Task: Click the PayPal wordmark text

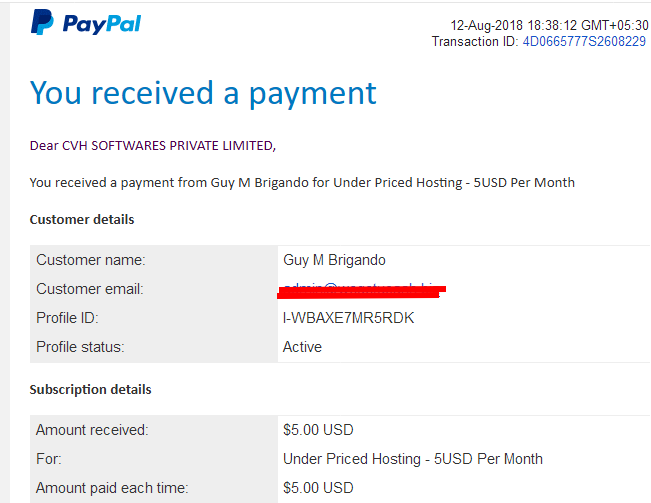Action: 102,23
